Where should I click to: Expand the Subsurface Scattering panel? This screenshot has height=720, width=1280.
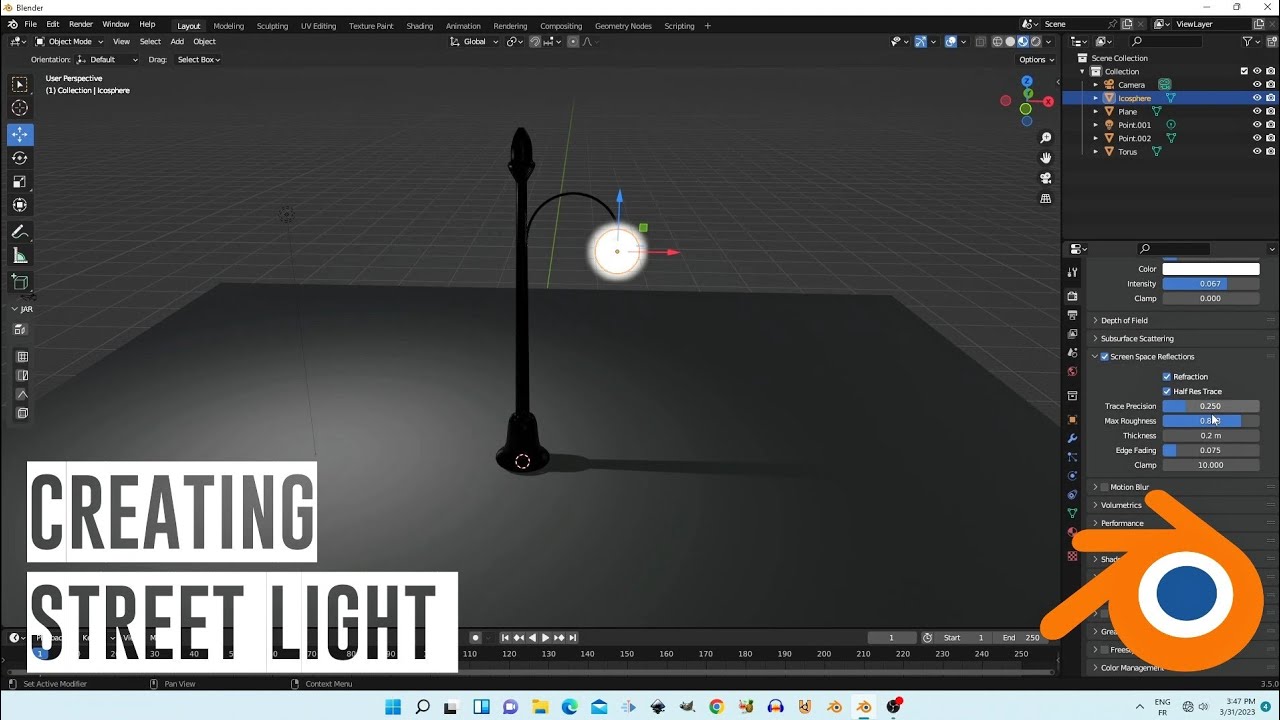(x=1183, y=339)
